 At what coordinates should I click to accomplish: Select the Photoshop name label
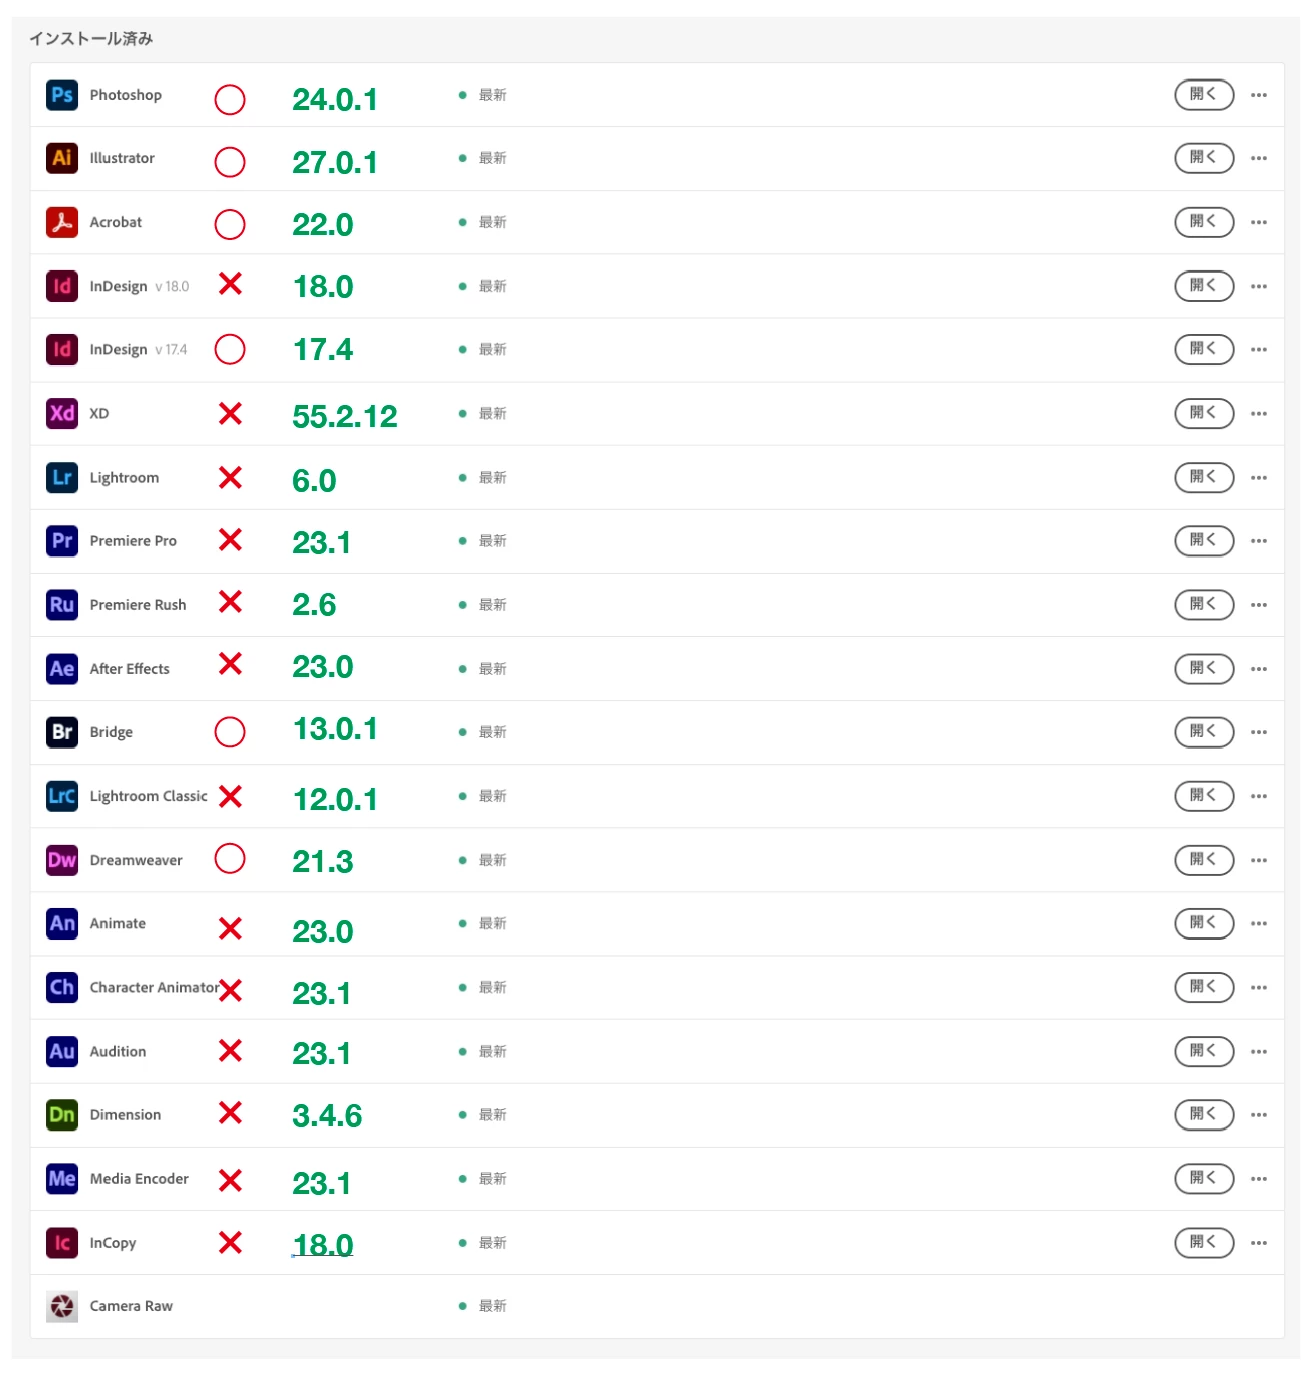point(125,95)
